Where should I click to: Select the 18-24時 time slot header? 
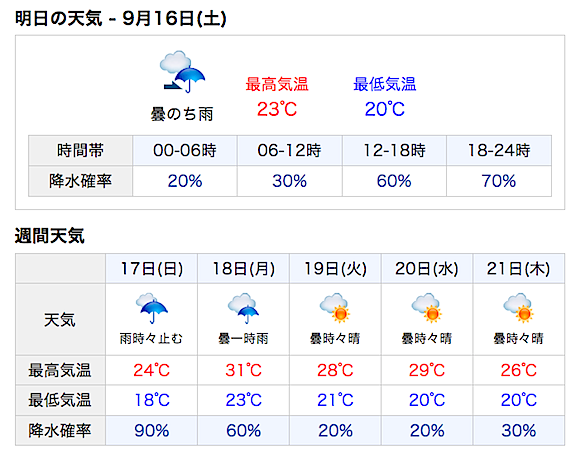(499, 150)
